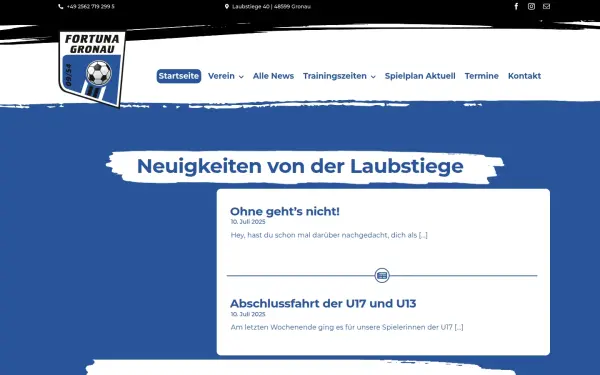Click the email envelope icon
The height and width of the screenshot is (375, 600).
[546, 7]
